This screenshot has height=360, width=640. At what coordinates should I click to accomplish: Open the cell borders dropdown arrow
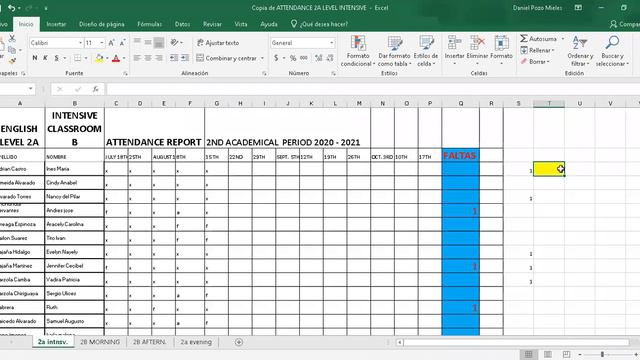pos(86,58)
